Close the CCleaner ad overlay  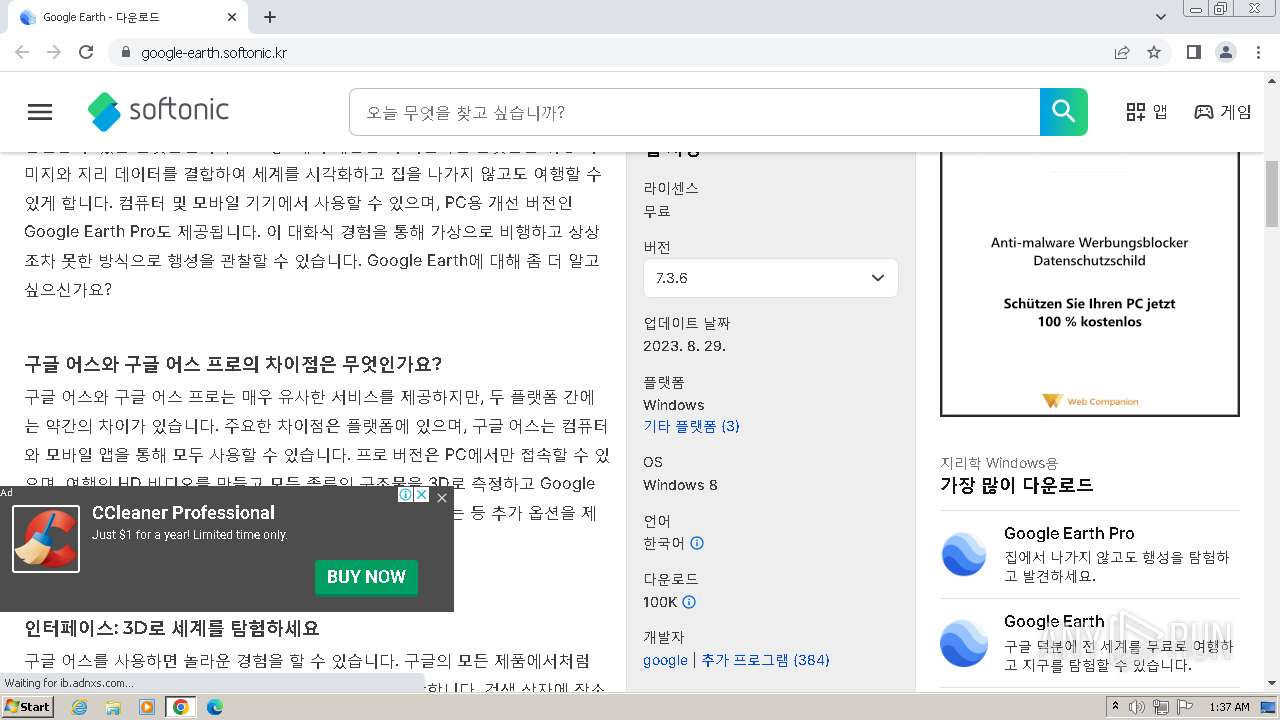coord(442,498)
